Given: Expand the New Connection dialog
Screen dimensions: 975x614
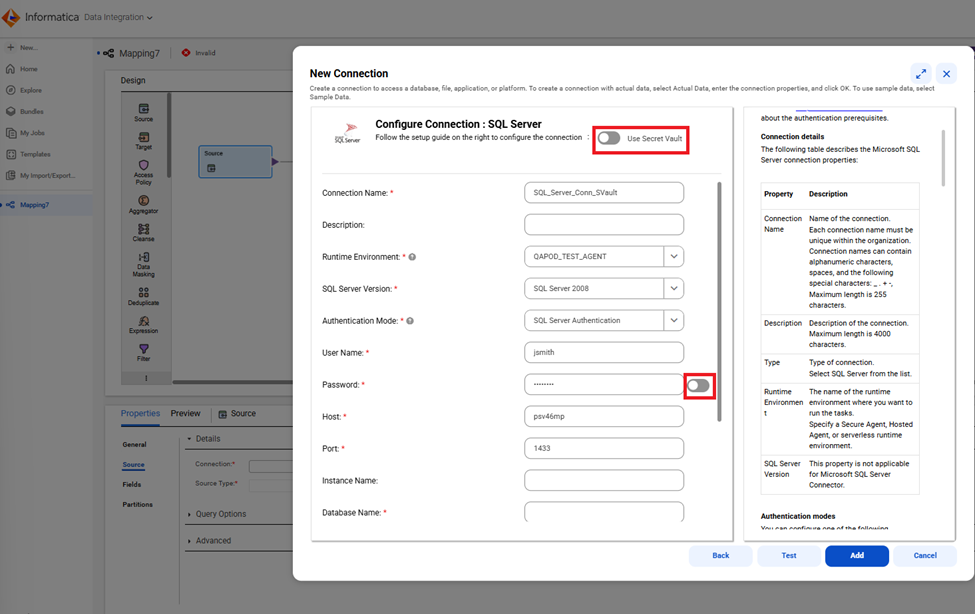Looking at the screenshot, I should 921,74.
